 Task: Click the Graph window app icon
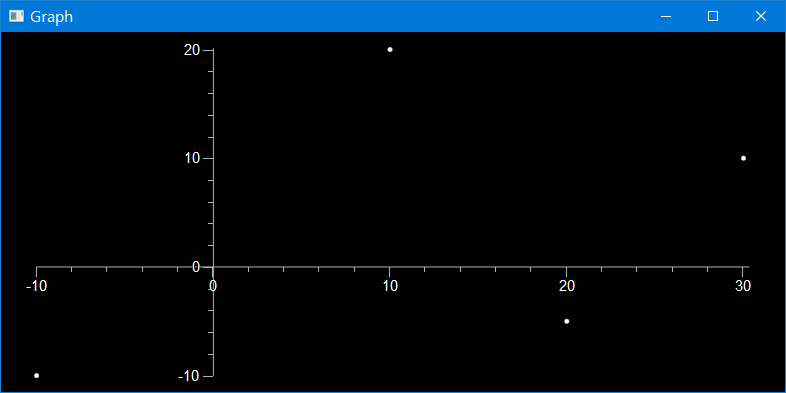17,16
